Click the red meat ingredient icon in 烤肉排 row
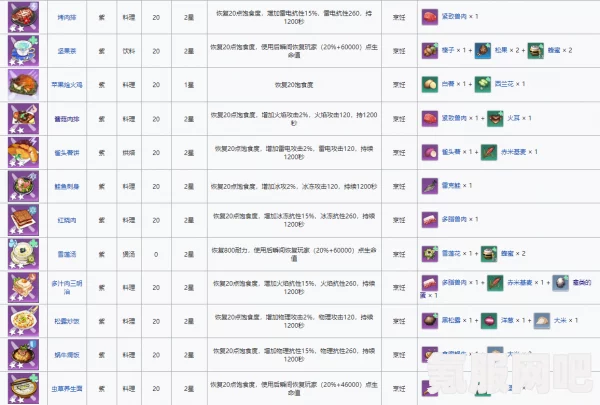 [430, 17]
